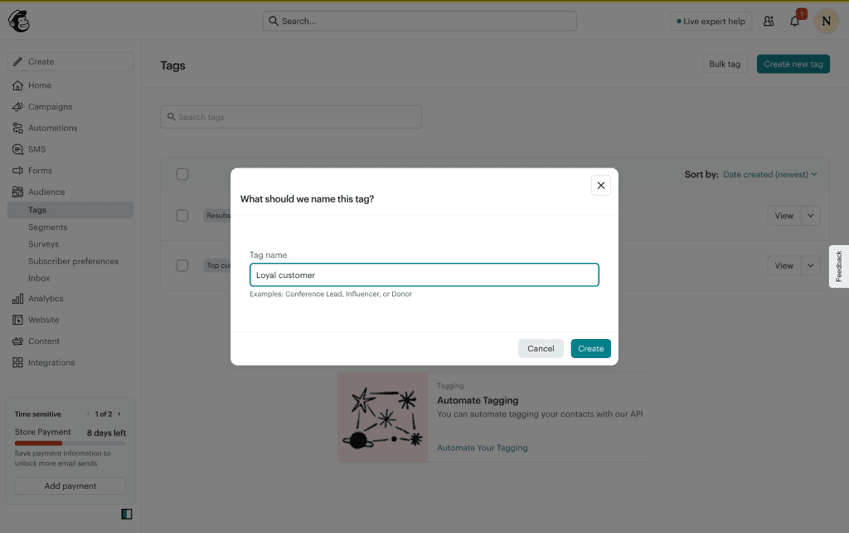Click the invite users icon in header
849x533 pixels.
click(768, 21)
